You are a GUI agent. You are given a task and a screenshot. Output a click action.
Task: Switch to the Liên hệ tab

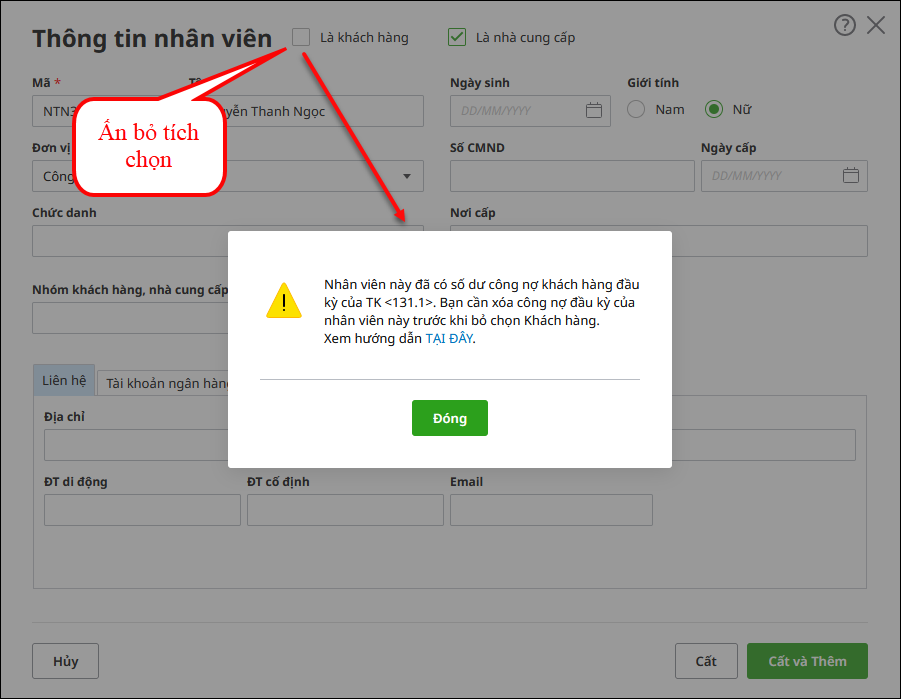click(x=64, y=381)
